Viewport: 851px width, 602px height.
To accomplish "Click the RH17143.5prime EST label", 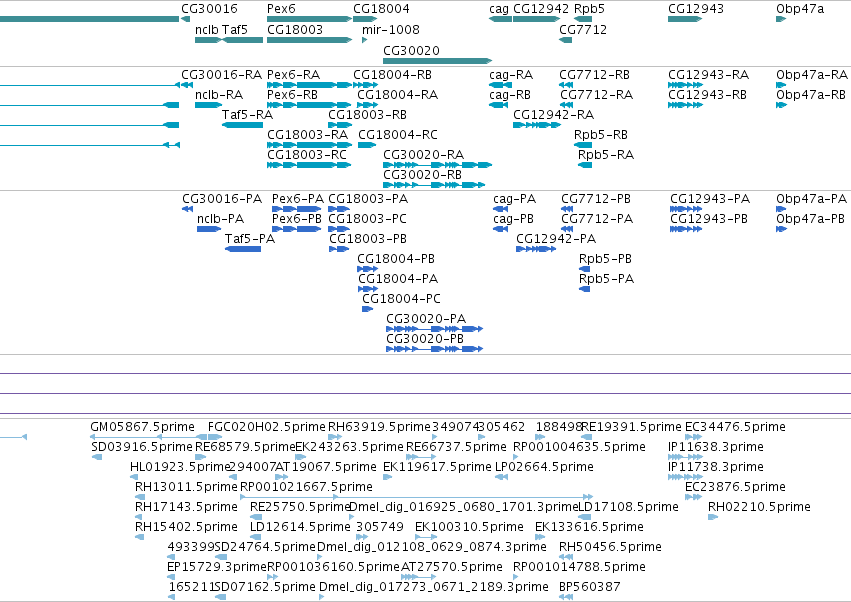I will (186, 507).
